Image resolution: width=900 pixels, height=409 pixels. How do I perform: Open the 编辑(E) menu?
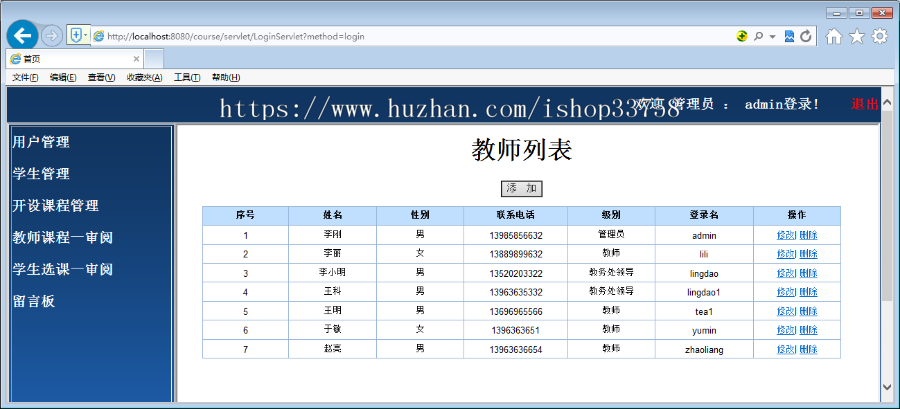[x=63, y=77]
